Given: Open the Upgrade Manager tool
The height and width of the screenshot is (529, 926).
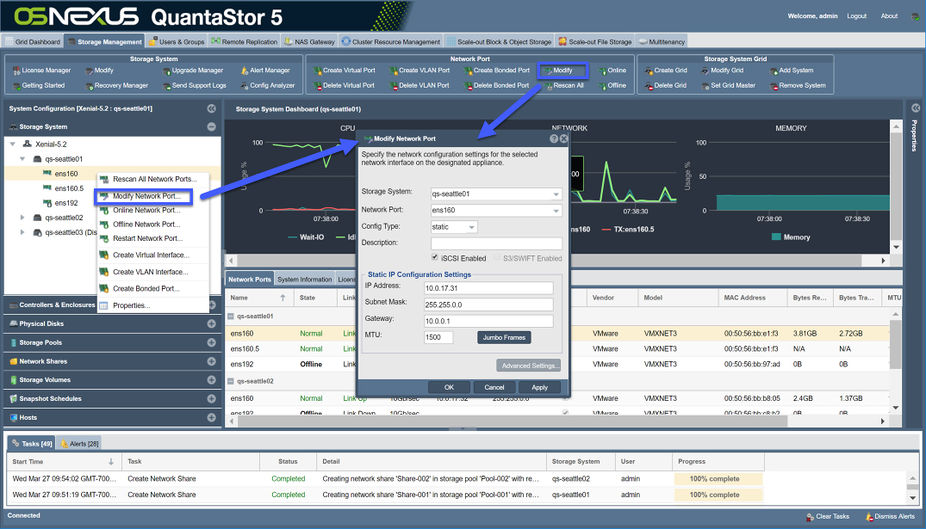Looking at the screenshot, I should pyautogui.click(x=193, y=70).
